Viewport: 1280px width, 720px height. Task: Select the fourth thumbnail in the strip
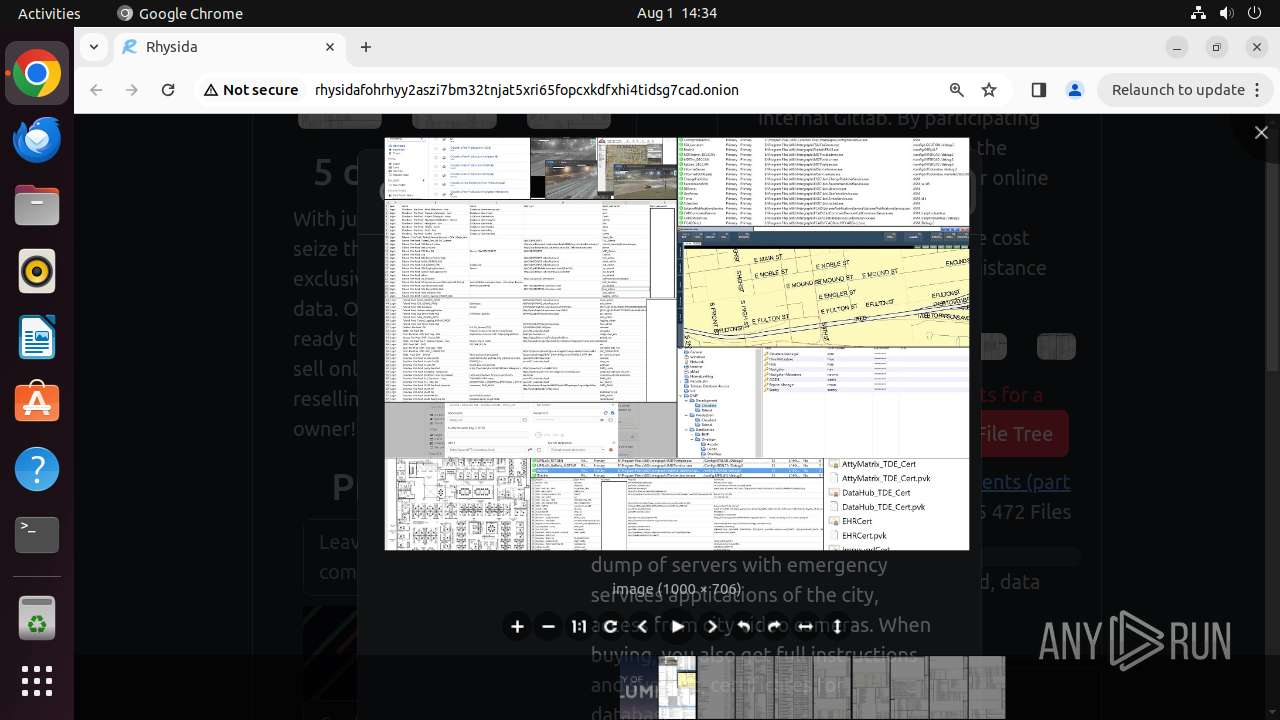(755, 688)
